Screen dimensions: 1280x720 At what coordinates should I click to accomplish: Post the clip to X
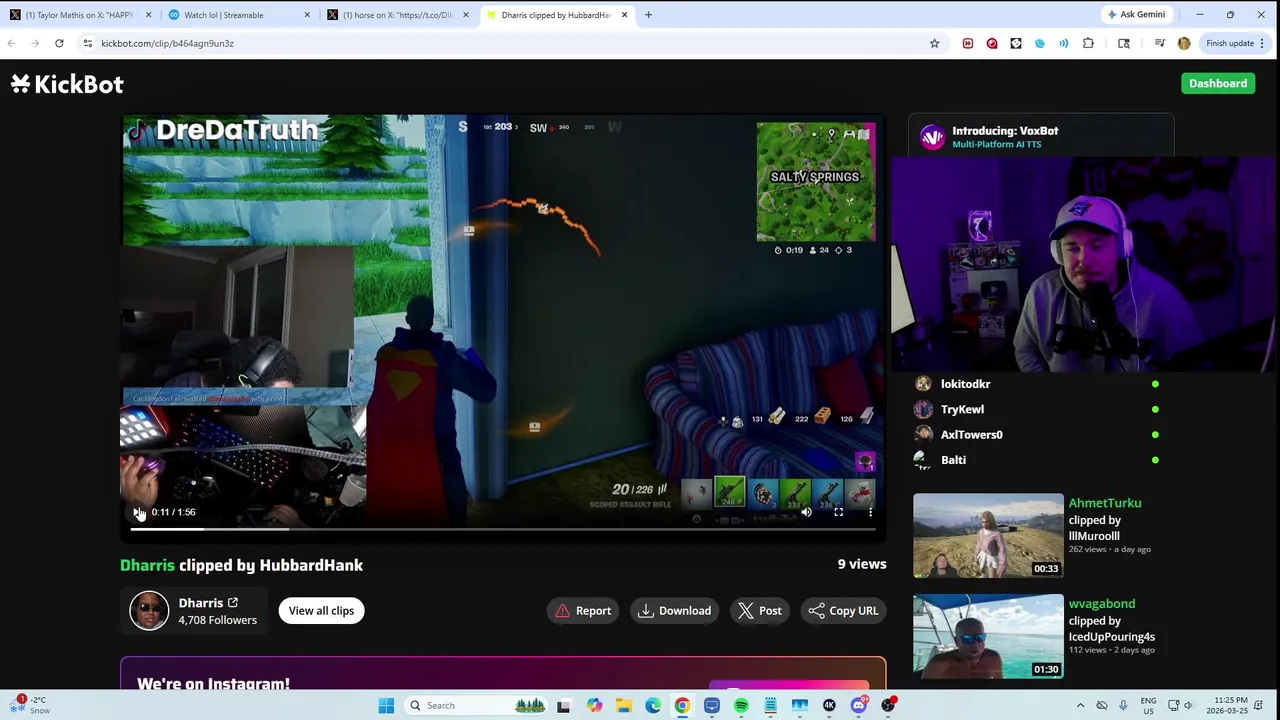pos(760,611)
